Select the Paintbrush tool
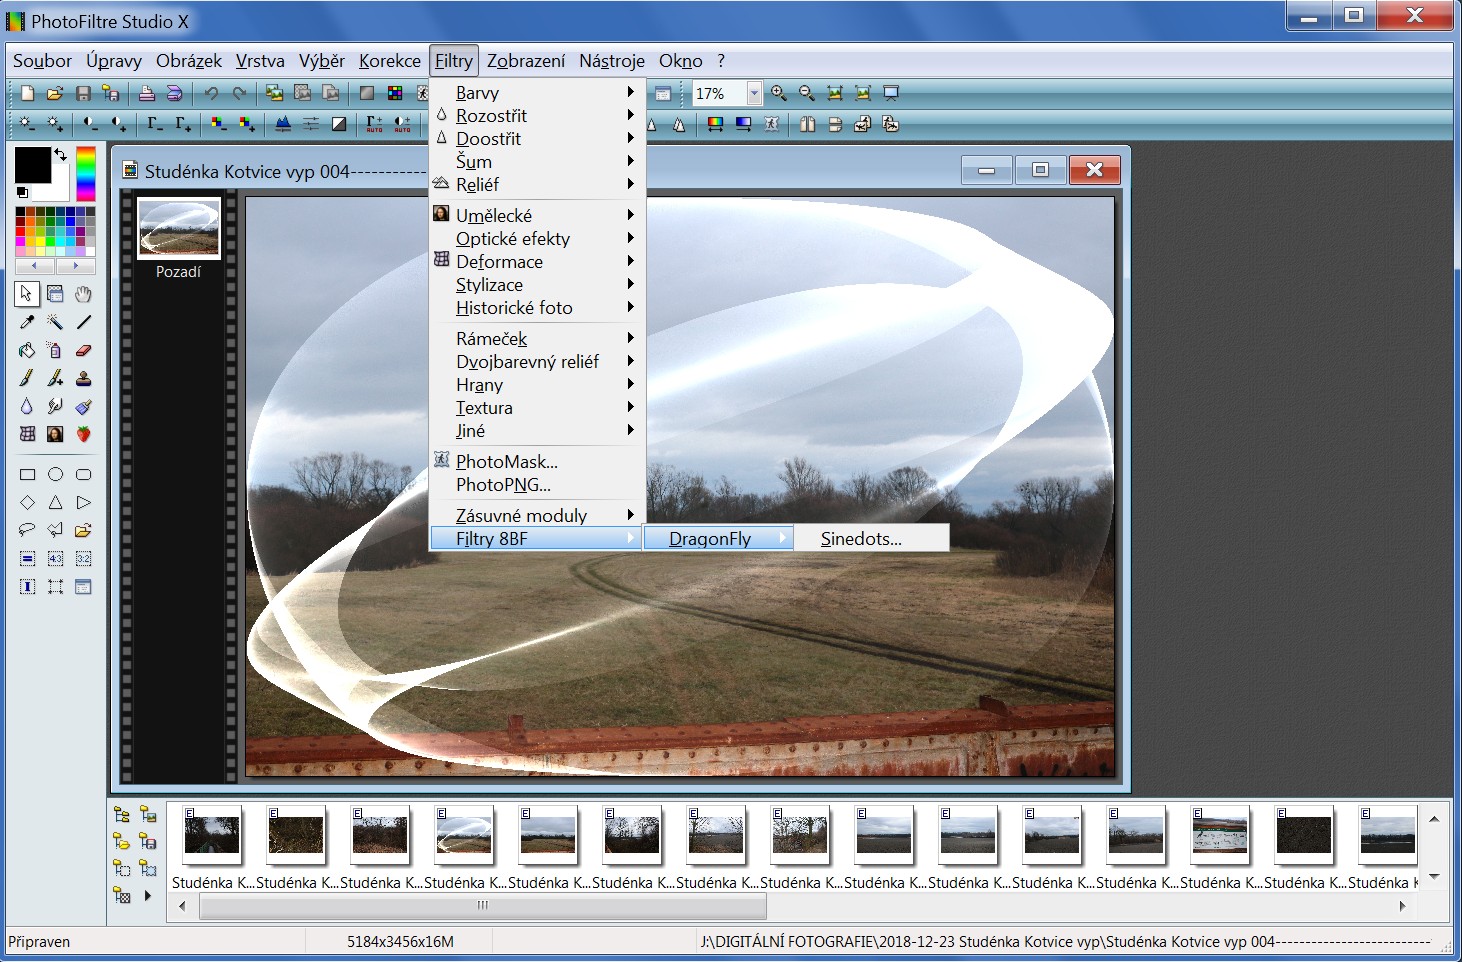Viewport: 1462px width, 962px height. coord(27,378)
